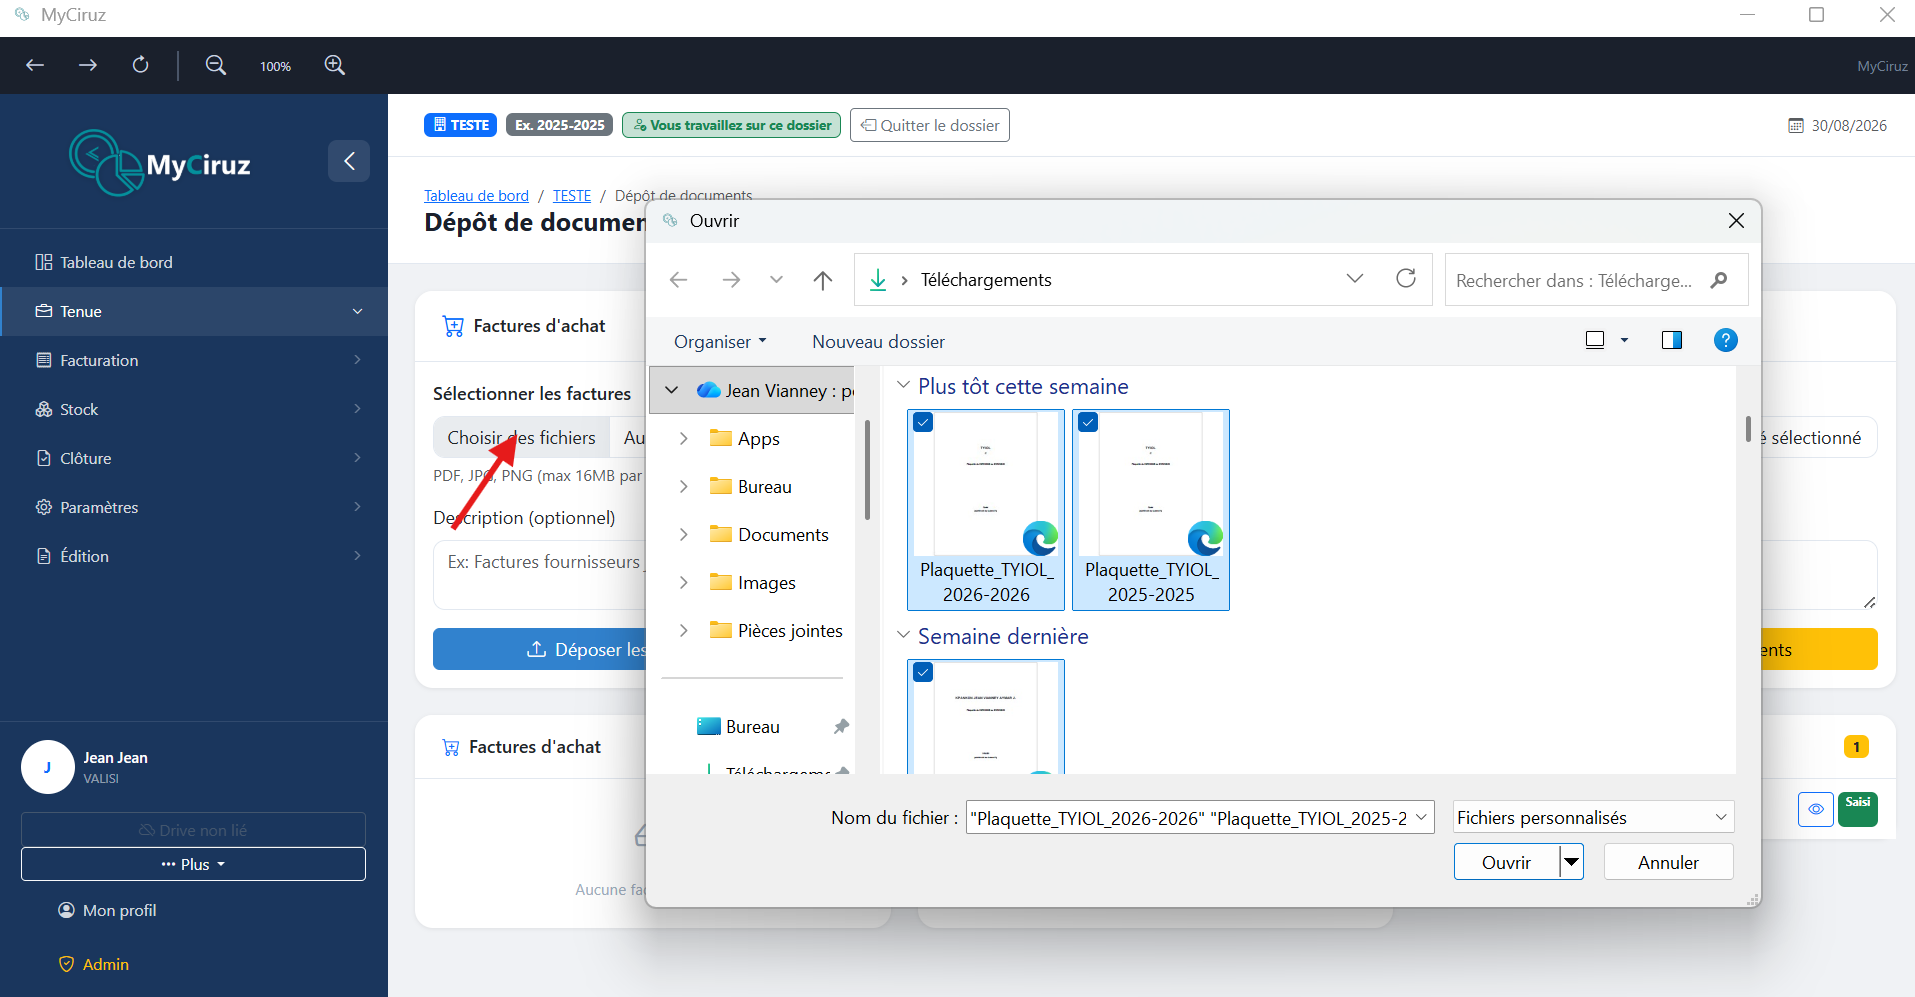Screen dimensions: 1915x997
Task: Close the Ouvrir dialog with the X
Action: (1736, 221)
